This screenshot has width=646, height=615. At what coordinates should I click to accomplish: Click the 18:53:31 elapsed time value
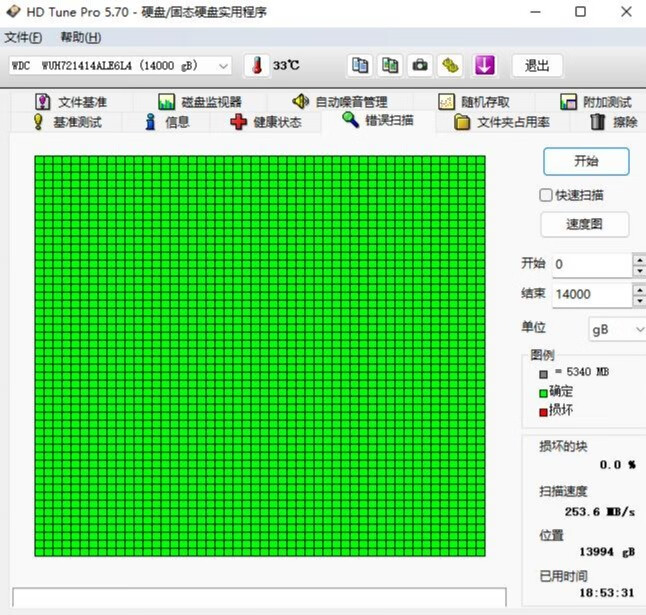coord(606,593)
